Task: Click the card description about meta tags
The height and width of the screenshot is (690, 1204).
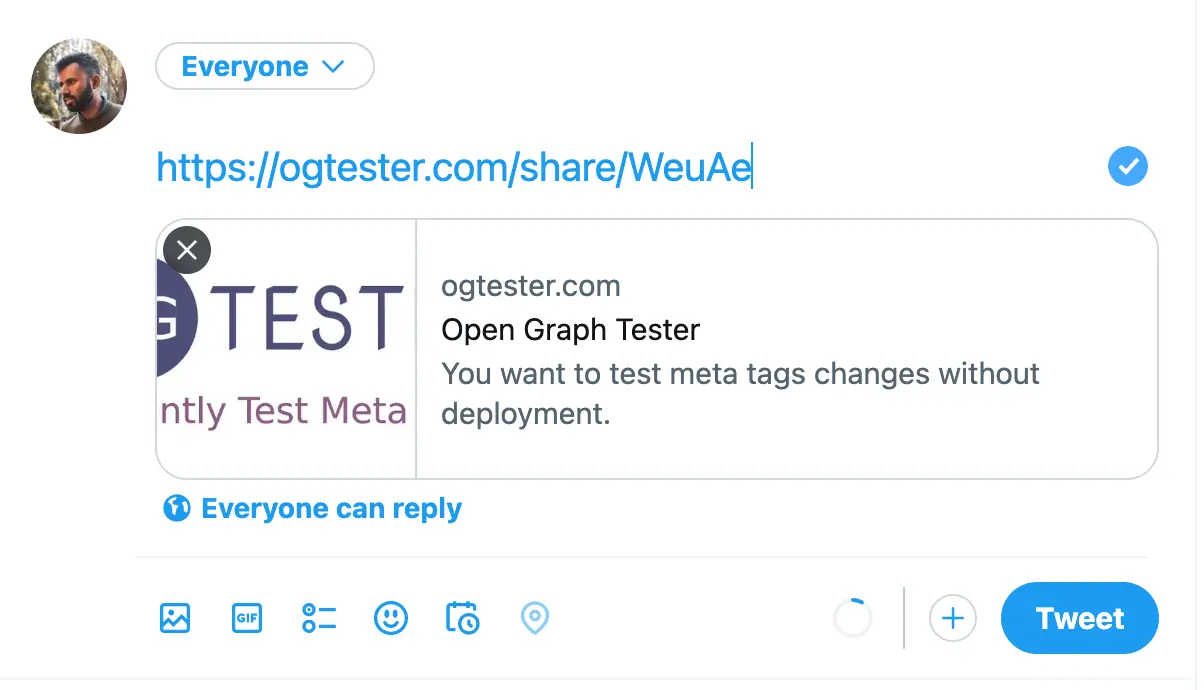Action: coord(740,393)
